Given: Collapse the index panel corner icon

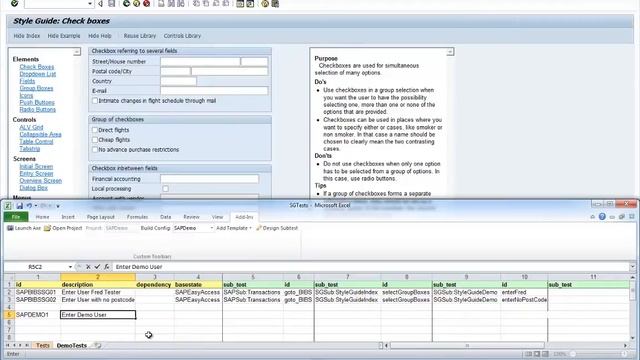Looking at the screenshot, I should [77, 52].
